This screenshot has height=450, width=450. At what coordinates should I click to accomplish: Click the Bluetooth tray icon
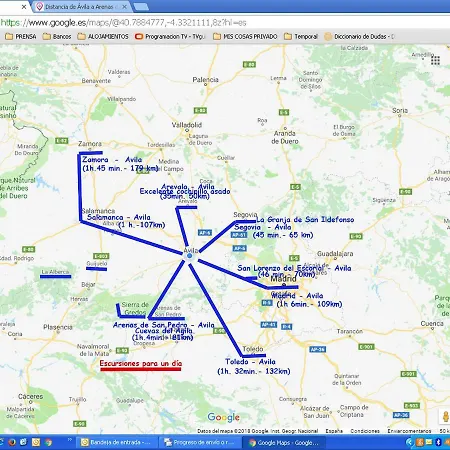pos(439,442)
